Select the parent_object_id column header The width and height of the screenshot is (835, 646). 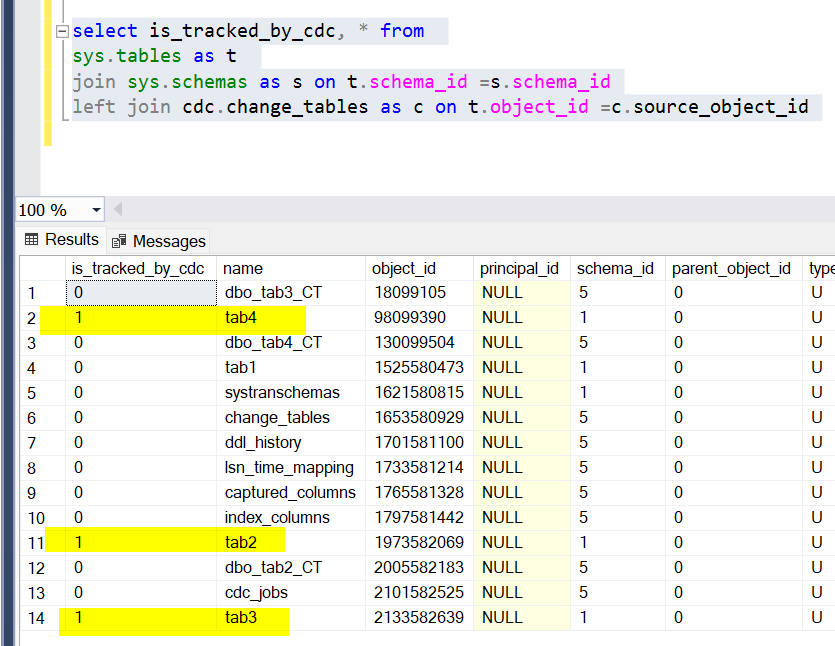pos(733,268)
